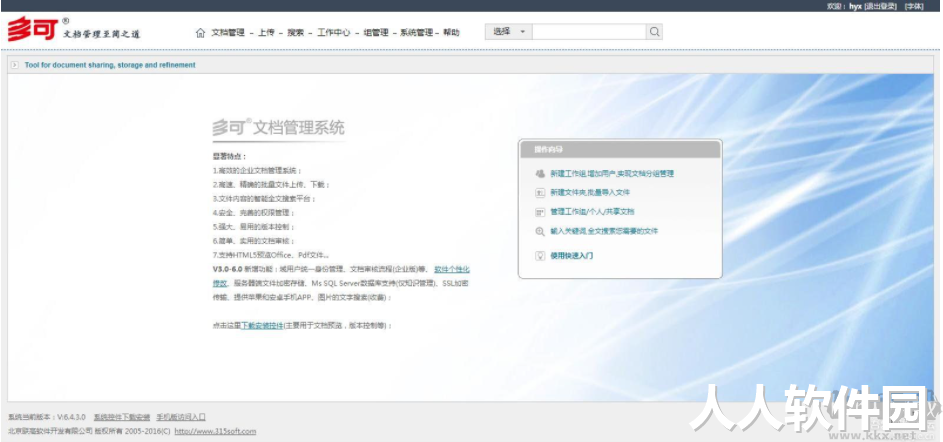Open the 帮助 menu
This screenshot has width=943, height=442.
tap(451, 32)
